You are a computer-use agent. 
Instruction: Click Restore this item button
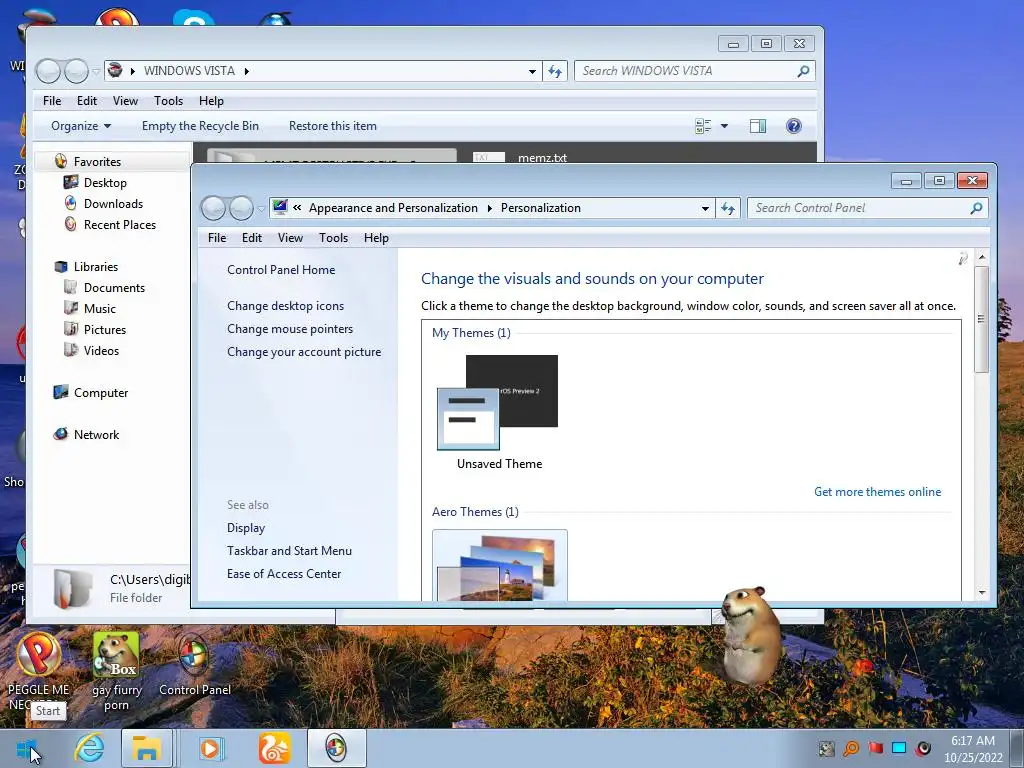[333, 126]
